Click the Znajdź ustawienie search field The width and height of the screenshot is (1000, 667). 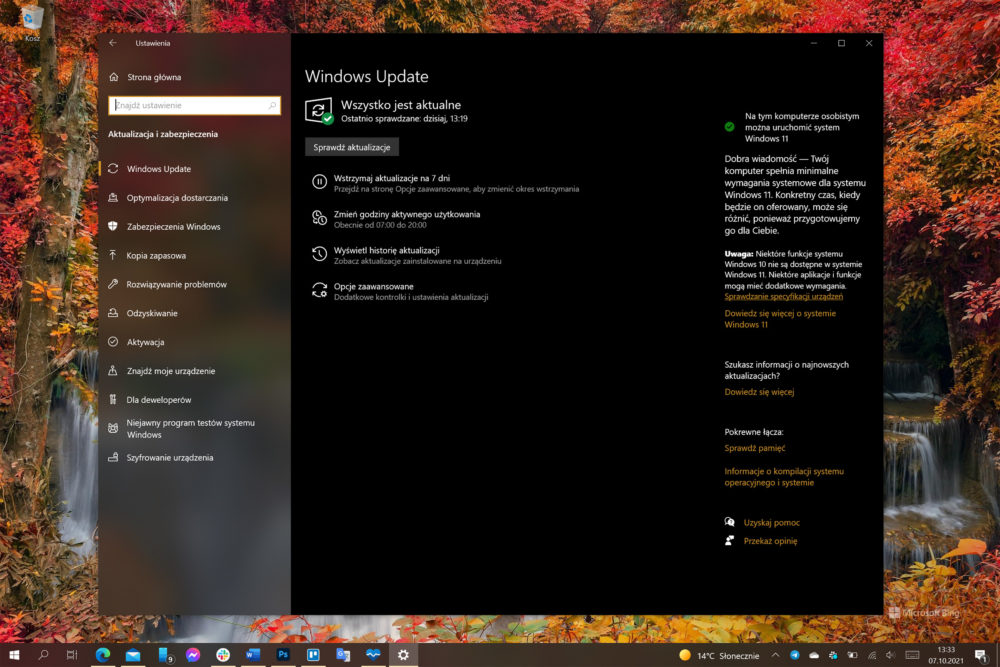[195, 105]
